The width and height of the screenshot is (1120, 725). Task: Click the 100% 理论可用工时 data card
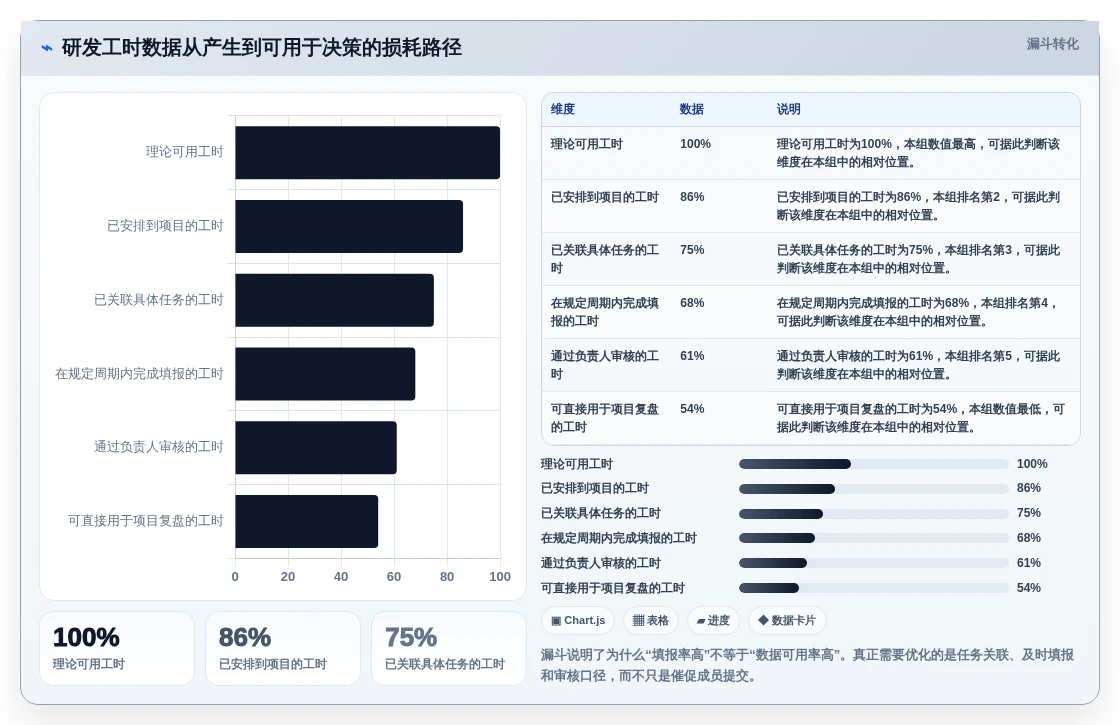(117, 649)
